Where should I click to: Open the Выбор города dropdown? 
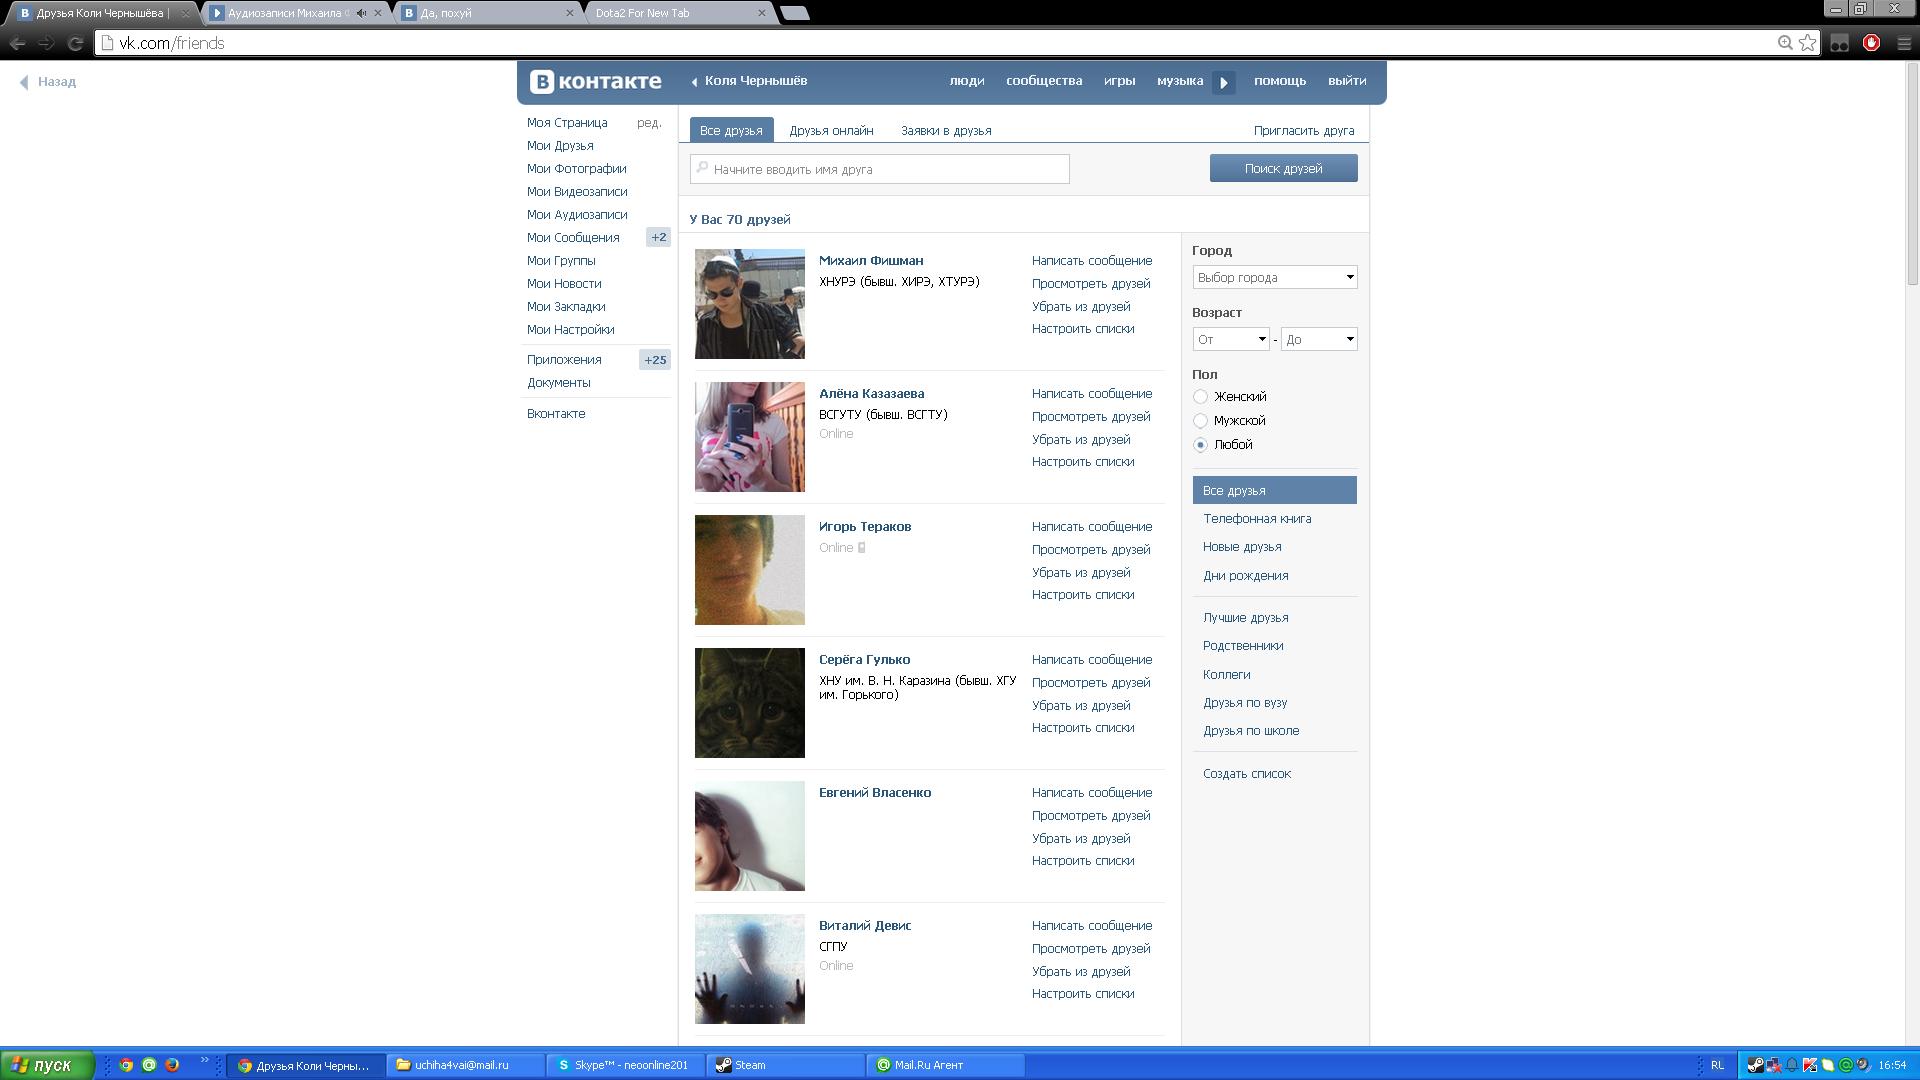1274,277
